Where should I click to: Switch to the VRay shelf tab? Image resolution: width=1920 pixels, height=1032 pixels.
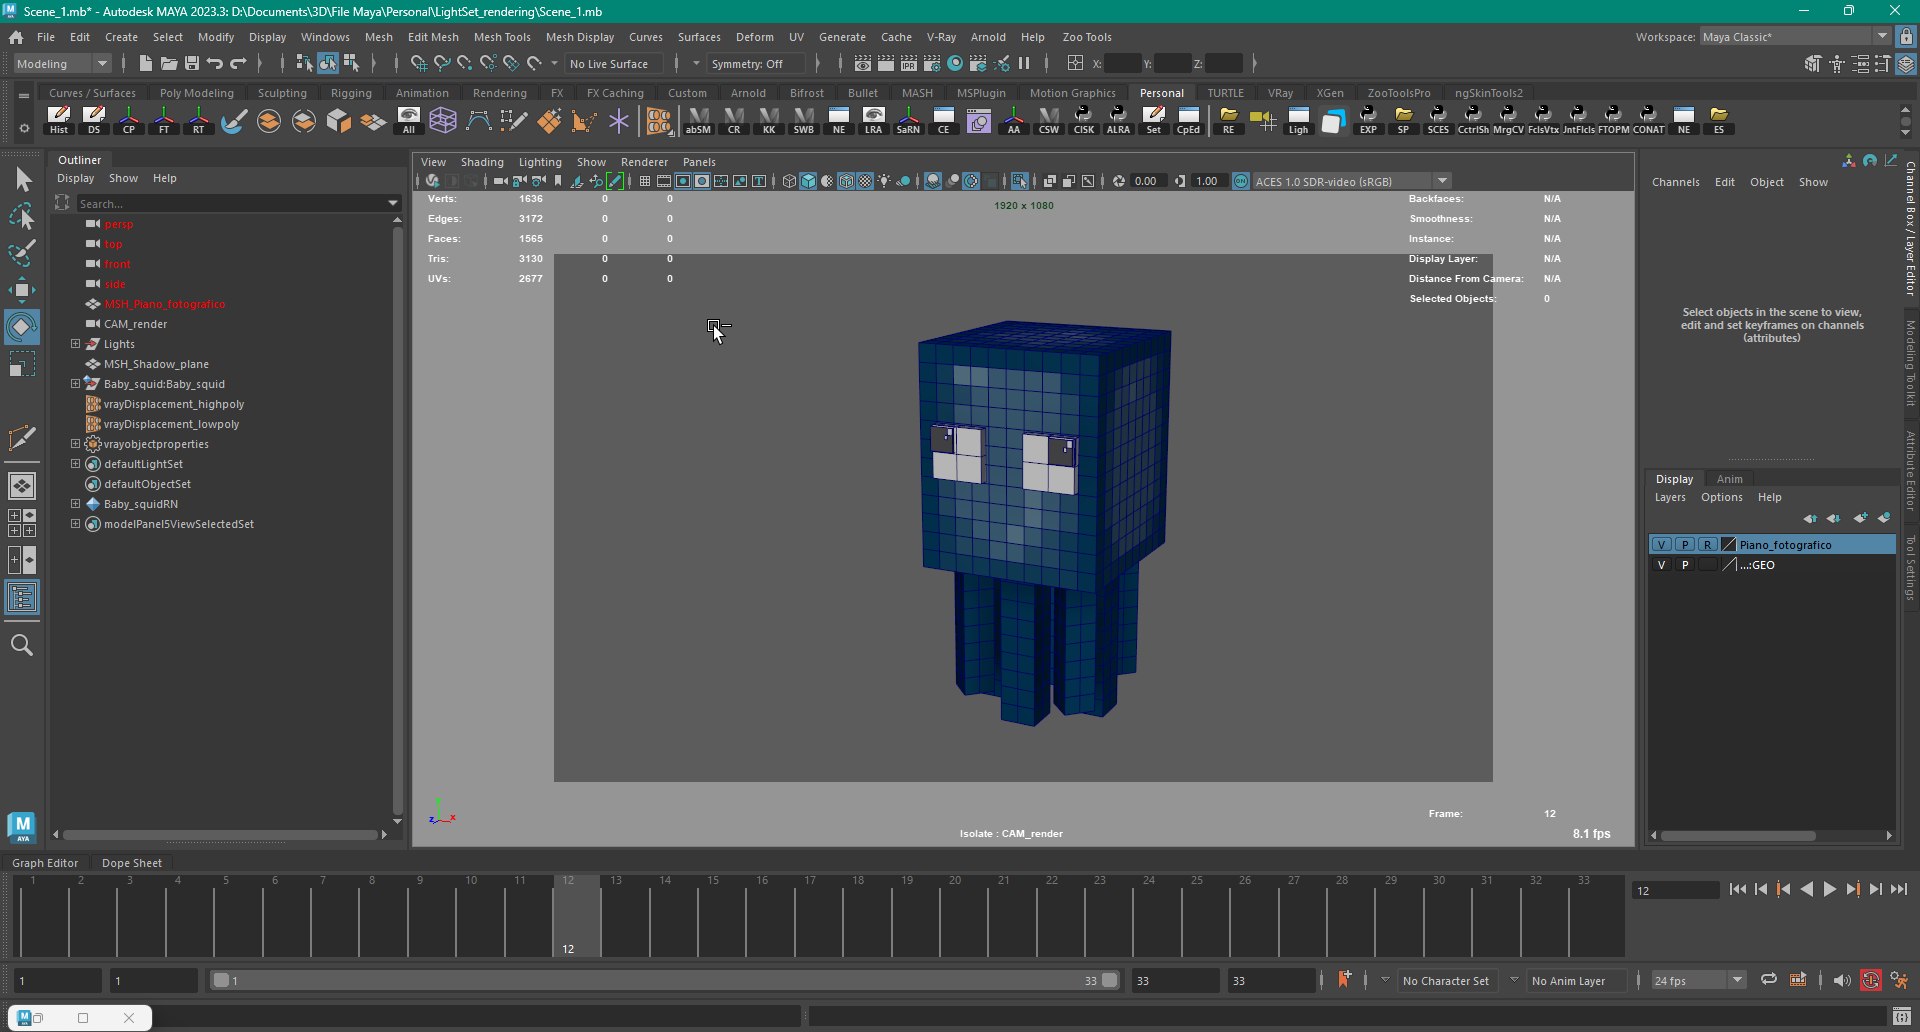(x=1280, y=92)
